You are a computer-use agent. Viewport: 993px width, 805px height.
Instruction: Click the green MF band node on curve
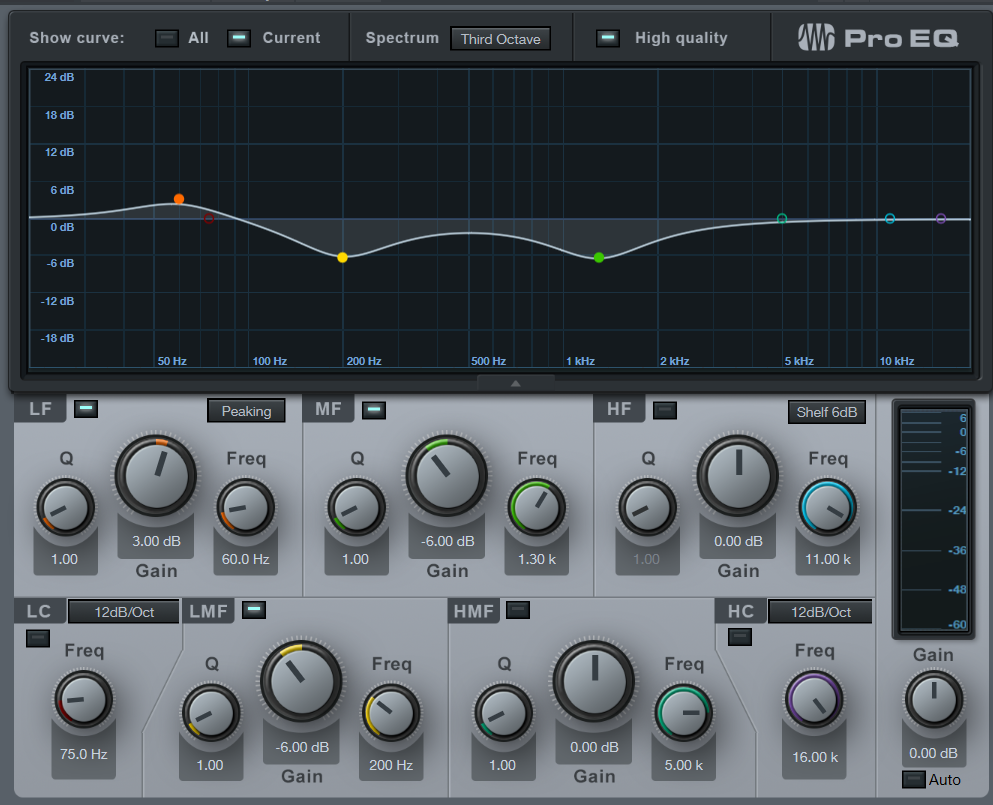599,257
